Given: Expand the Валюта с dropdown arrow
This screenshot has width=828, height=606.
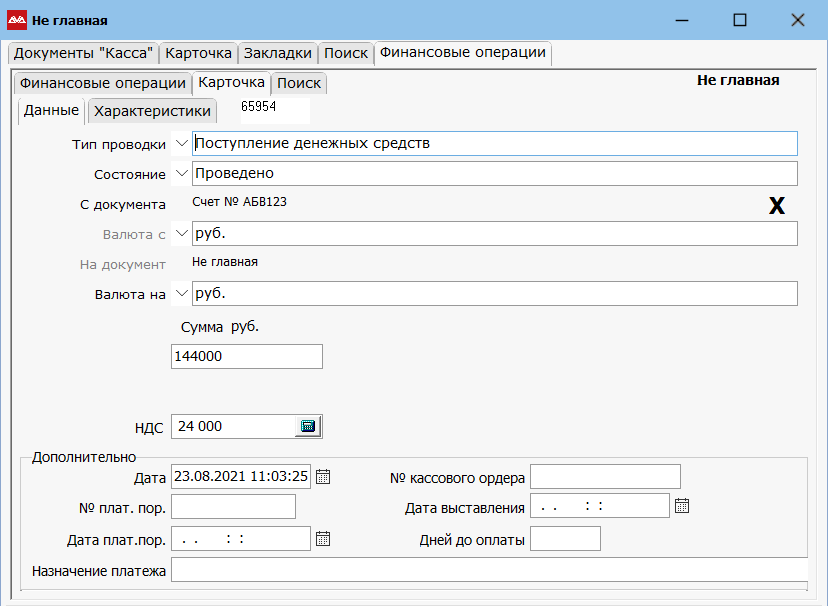Looking at the screenshot, I should (x=181, y=233).
